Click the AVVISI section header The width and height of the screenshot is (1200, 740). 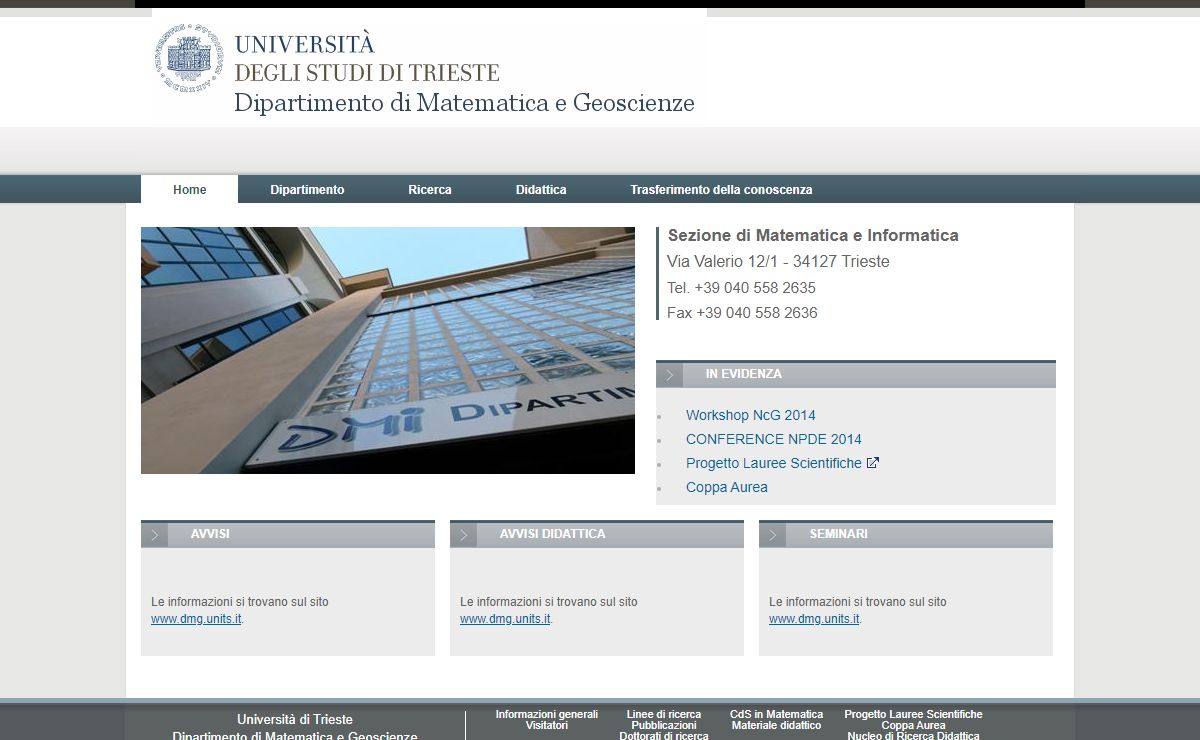pos(288,535)
